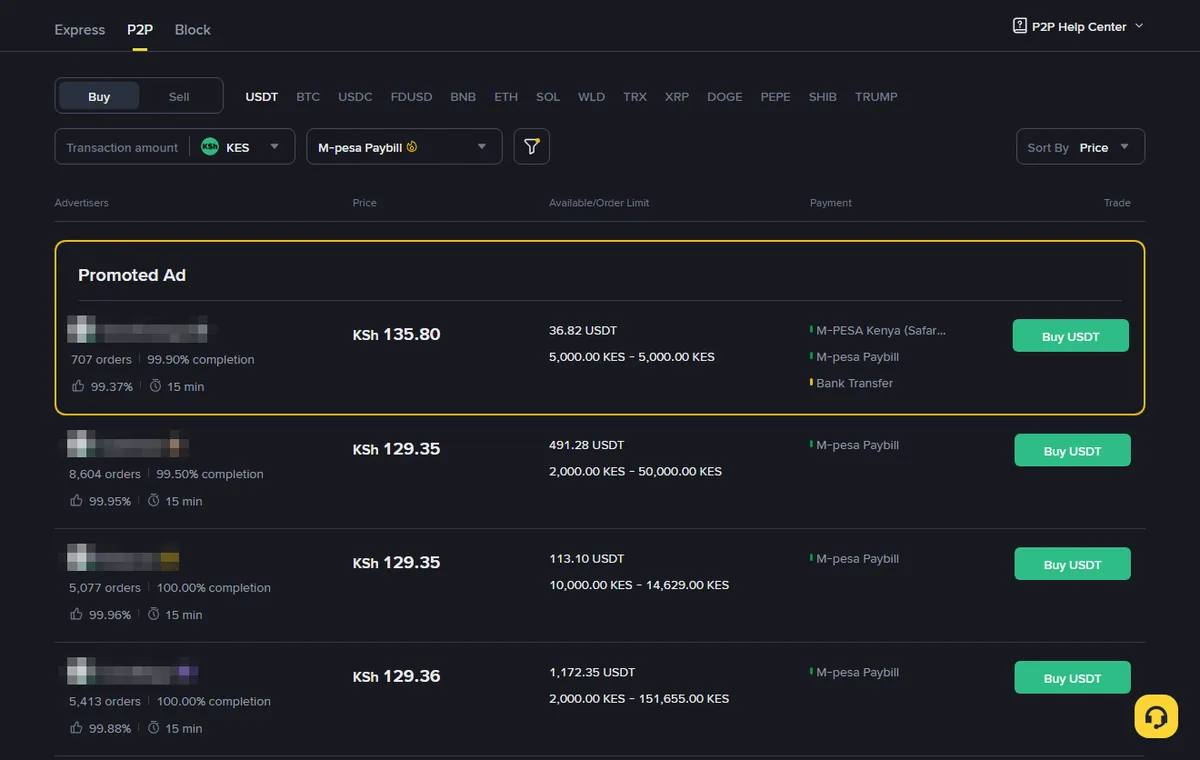Image resolution: width=1200 pixels, height=760 pixels.
Task: Click the Bank Transfer payment label
Action: [854, 383]
